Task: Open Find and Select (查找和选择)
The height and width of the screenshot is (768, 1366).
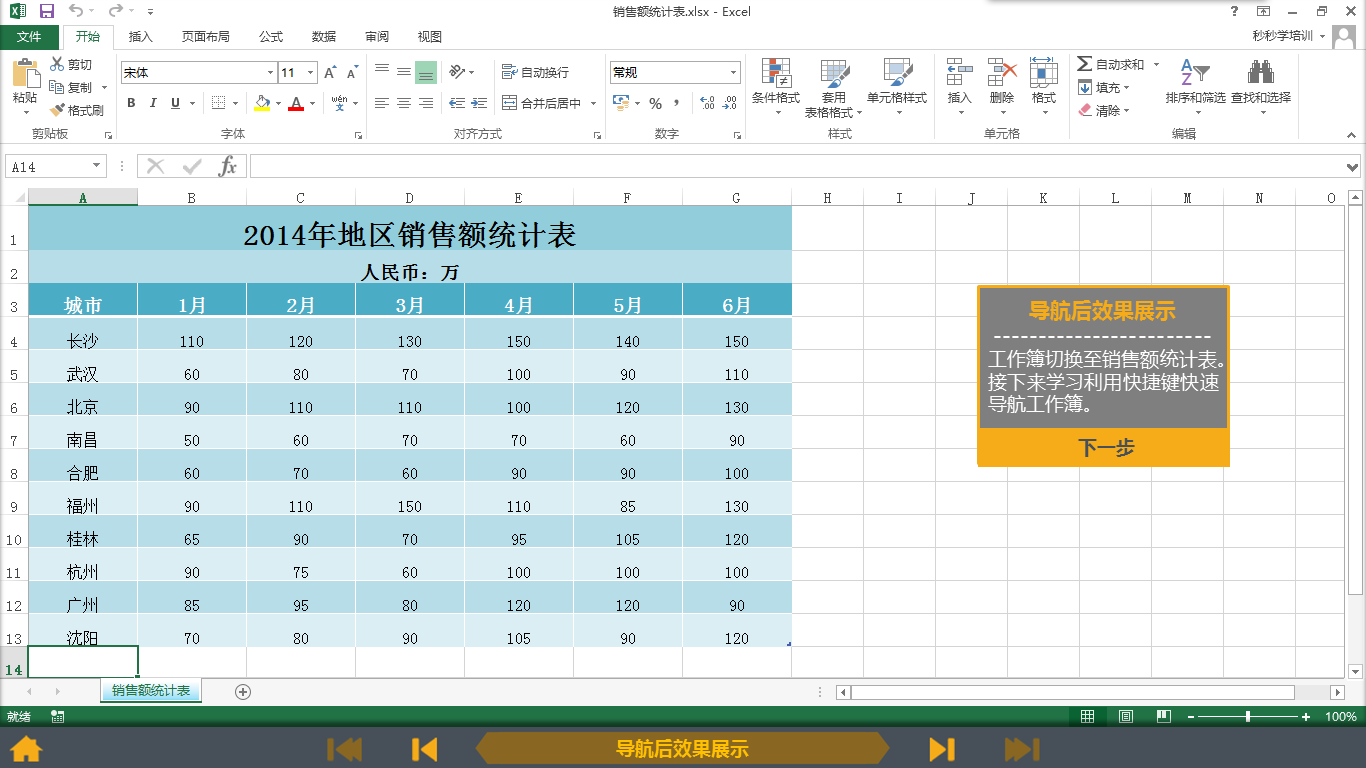Action: [x=1260, y=87]
